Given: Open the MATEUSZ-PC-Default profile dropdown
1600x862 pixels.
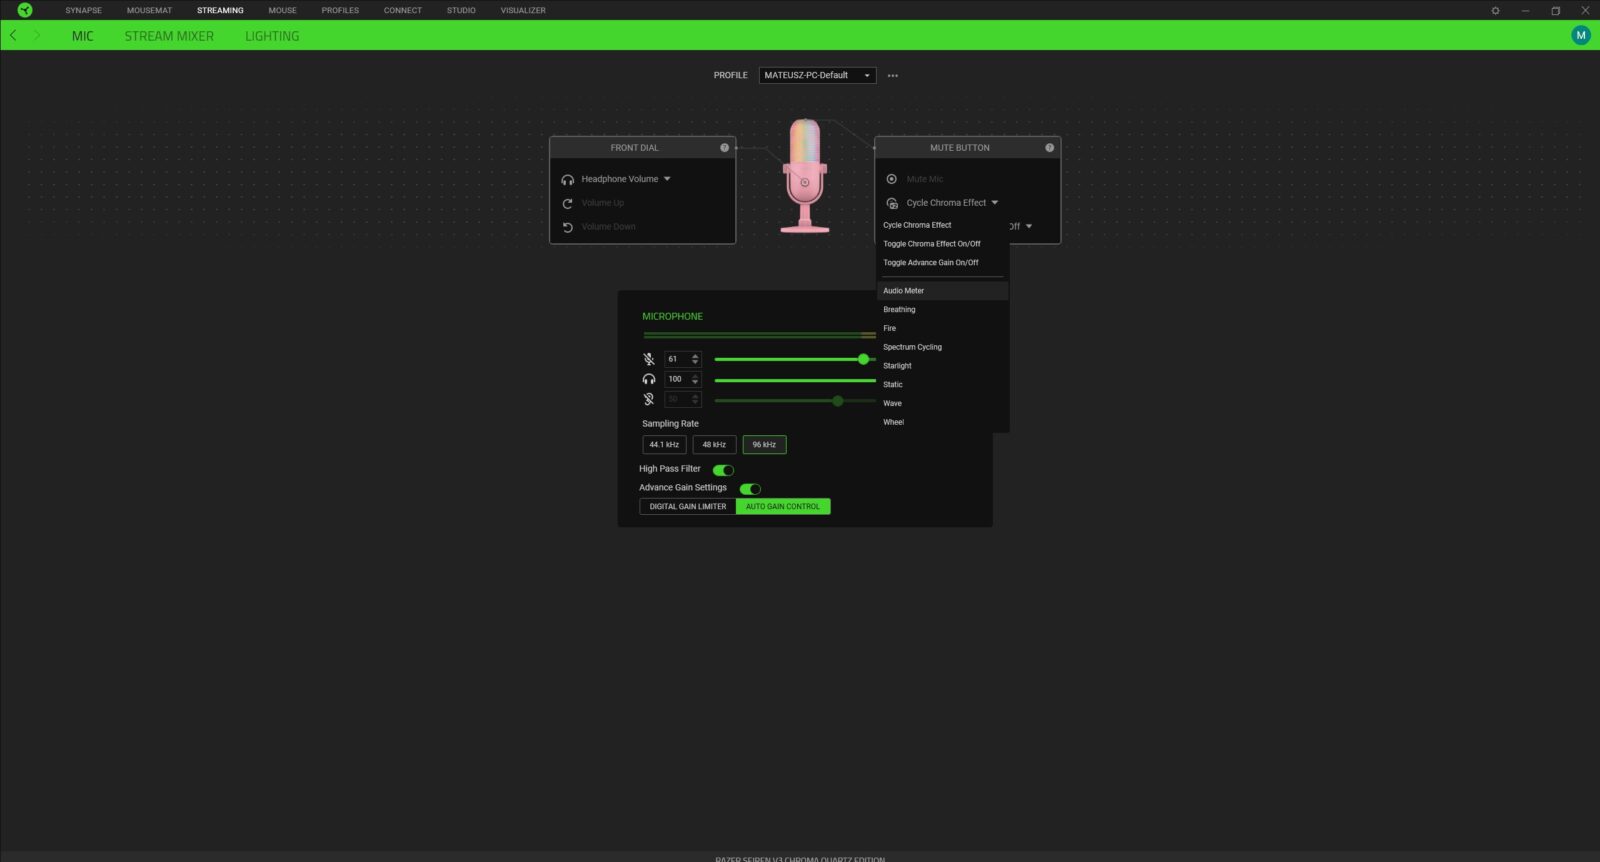Looking at the screenshot, I should point(817,76).
